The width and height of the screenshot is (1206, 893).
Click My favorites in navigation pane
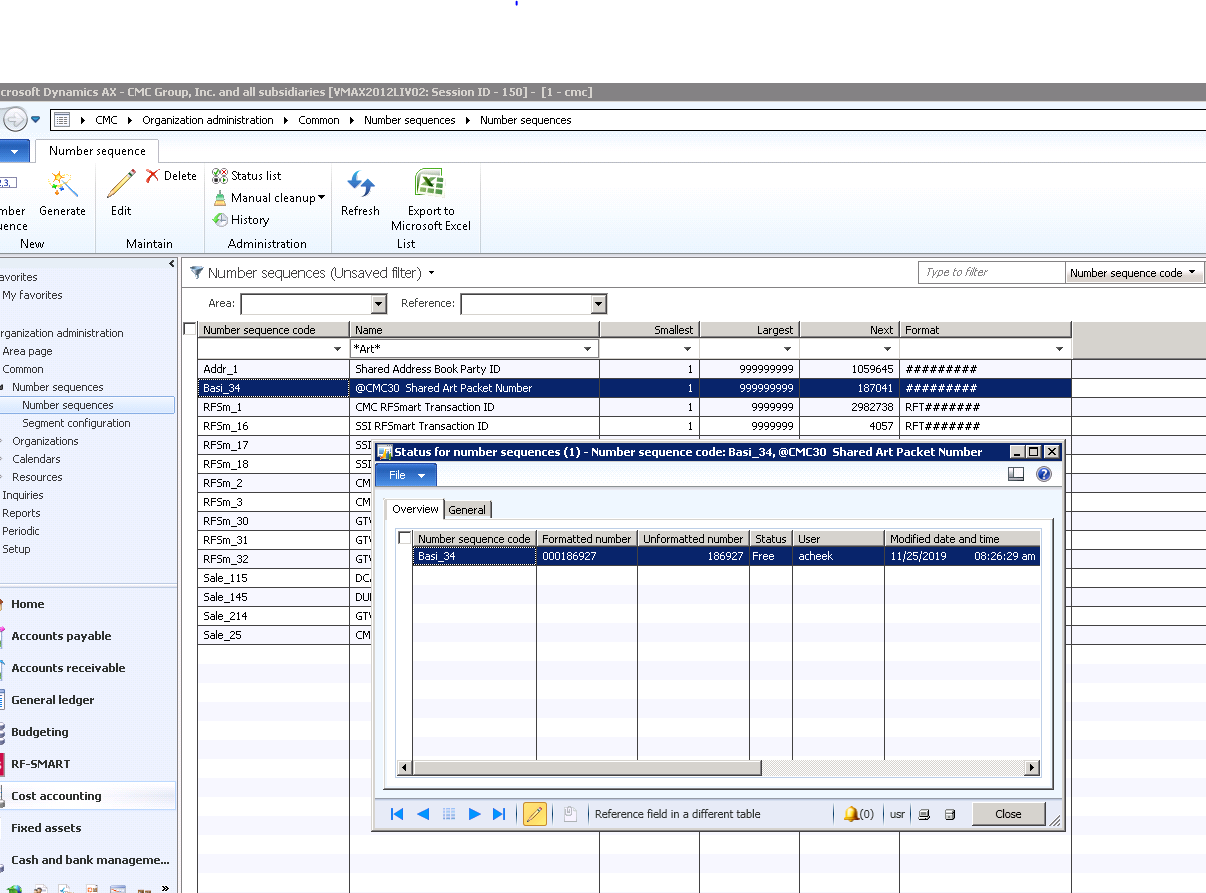32,295
